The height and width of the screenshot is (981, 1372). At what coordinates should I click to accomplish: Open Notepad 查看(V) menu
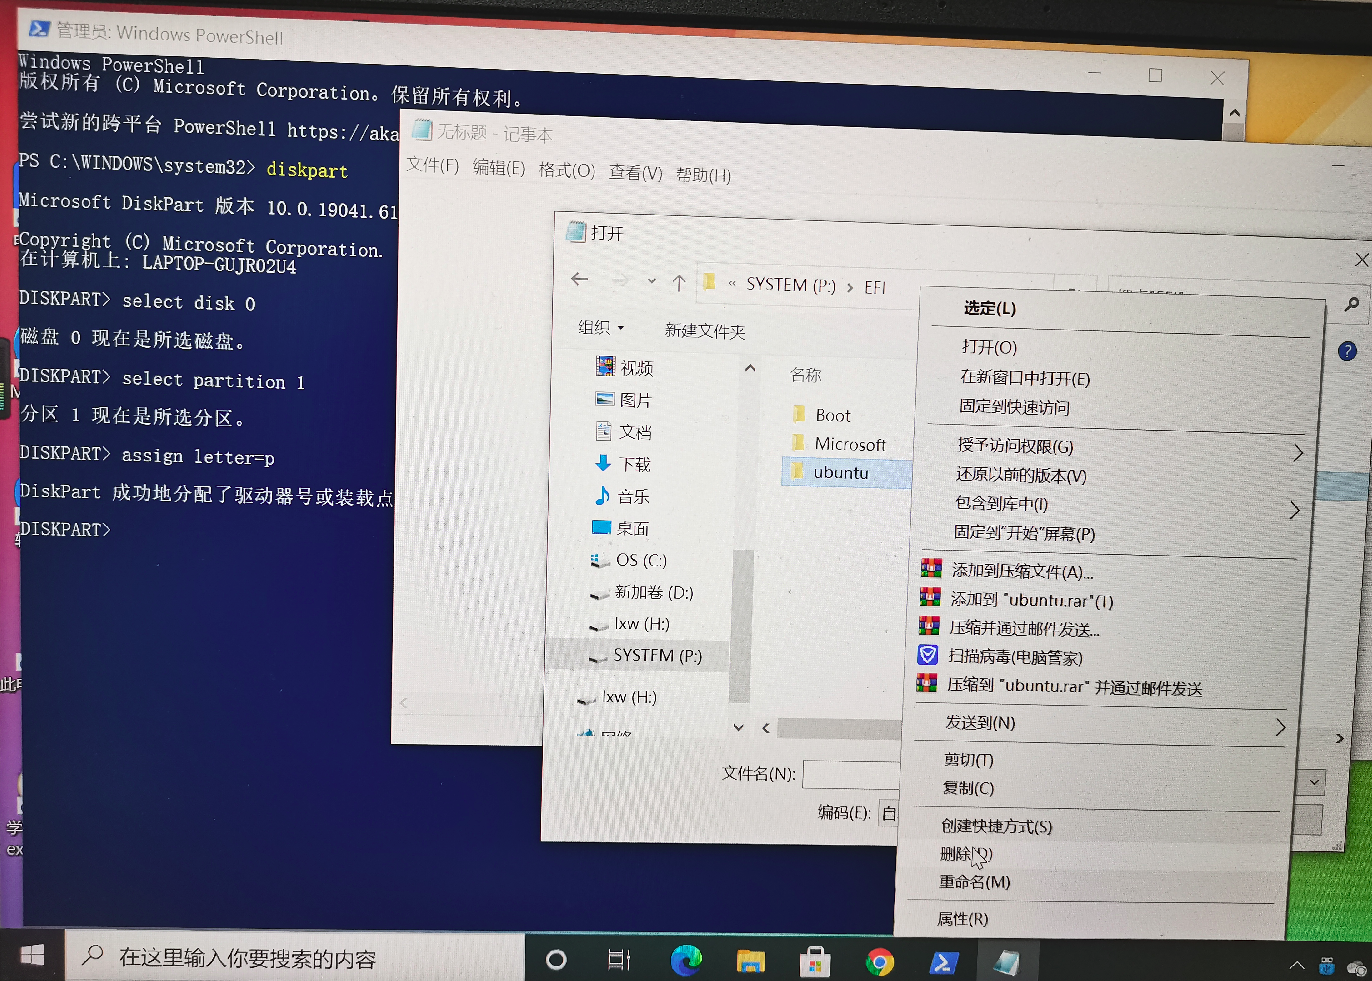pos(636,172)
